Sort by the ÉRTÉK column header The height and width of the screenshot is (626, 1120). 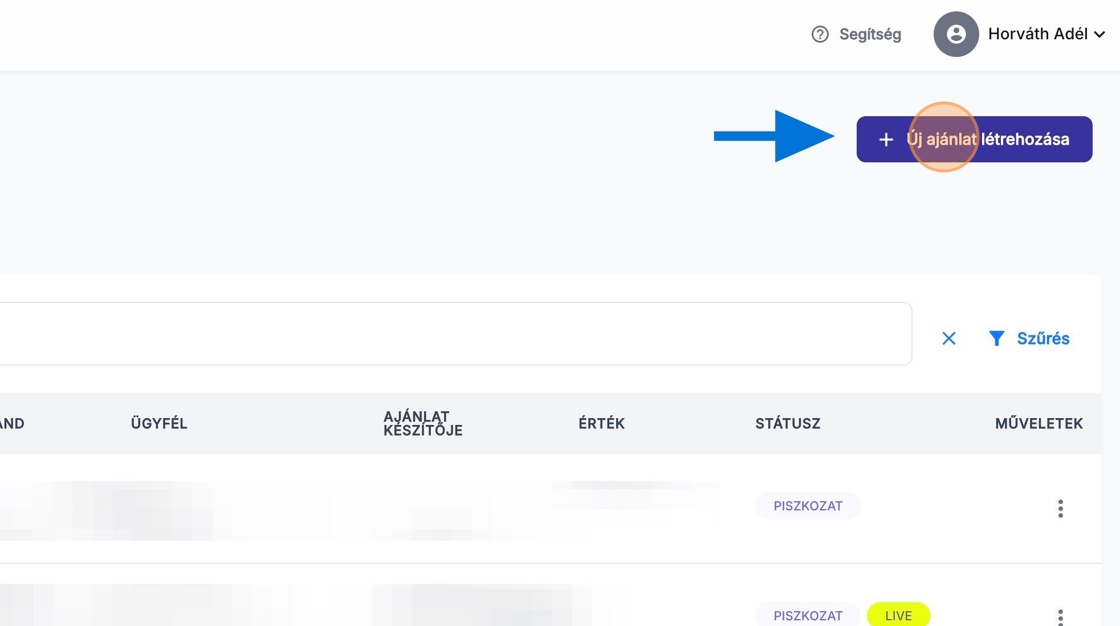point(601,424)
